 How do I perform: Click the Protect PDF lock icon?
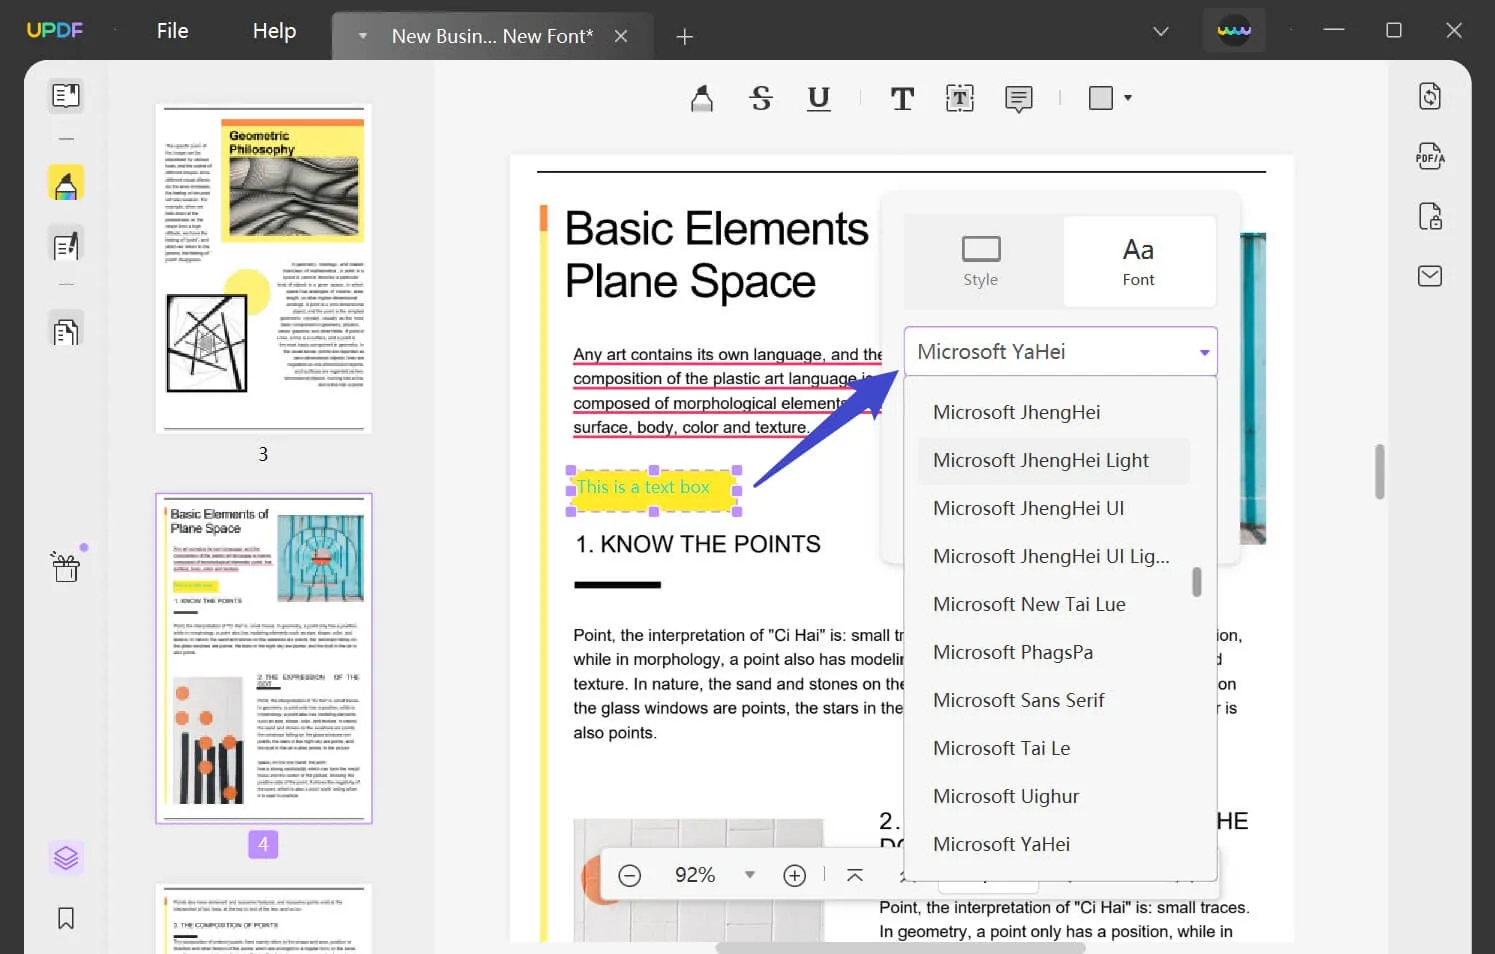[x=1430, y=216]
